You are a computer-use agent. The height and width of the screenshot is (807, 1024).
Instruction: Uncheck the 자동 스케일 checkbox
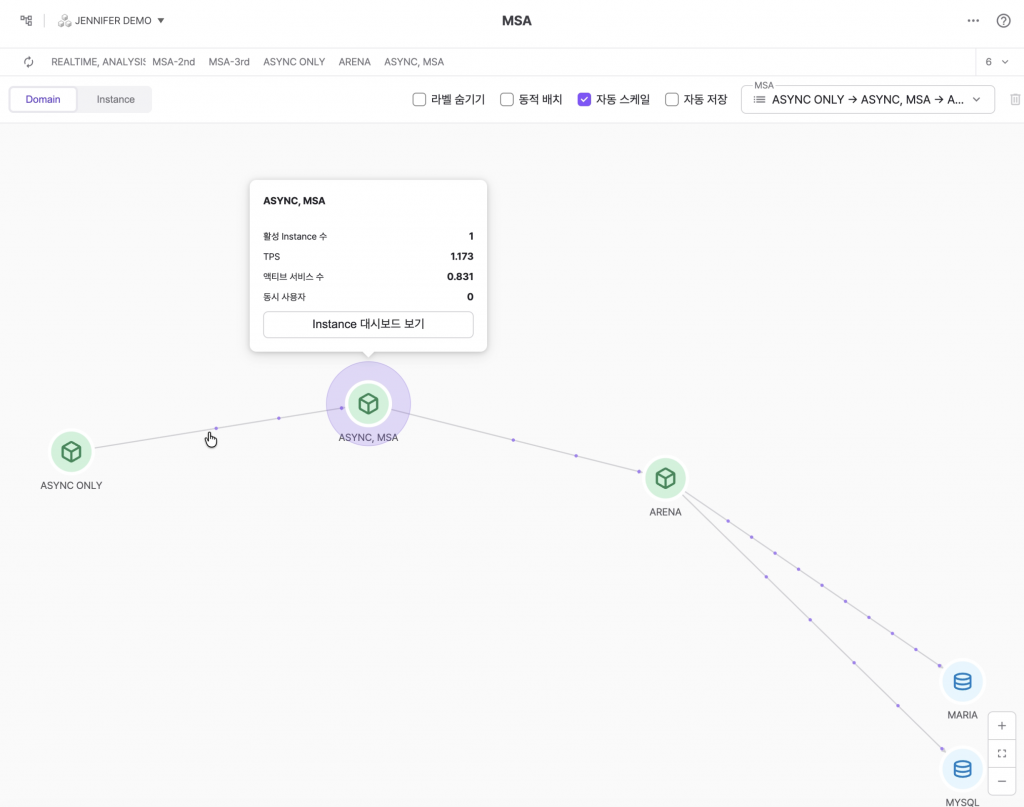[585, 100]
